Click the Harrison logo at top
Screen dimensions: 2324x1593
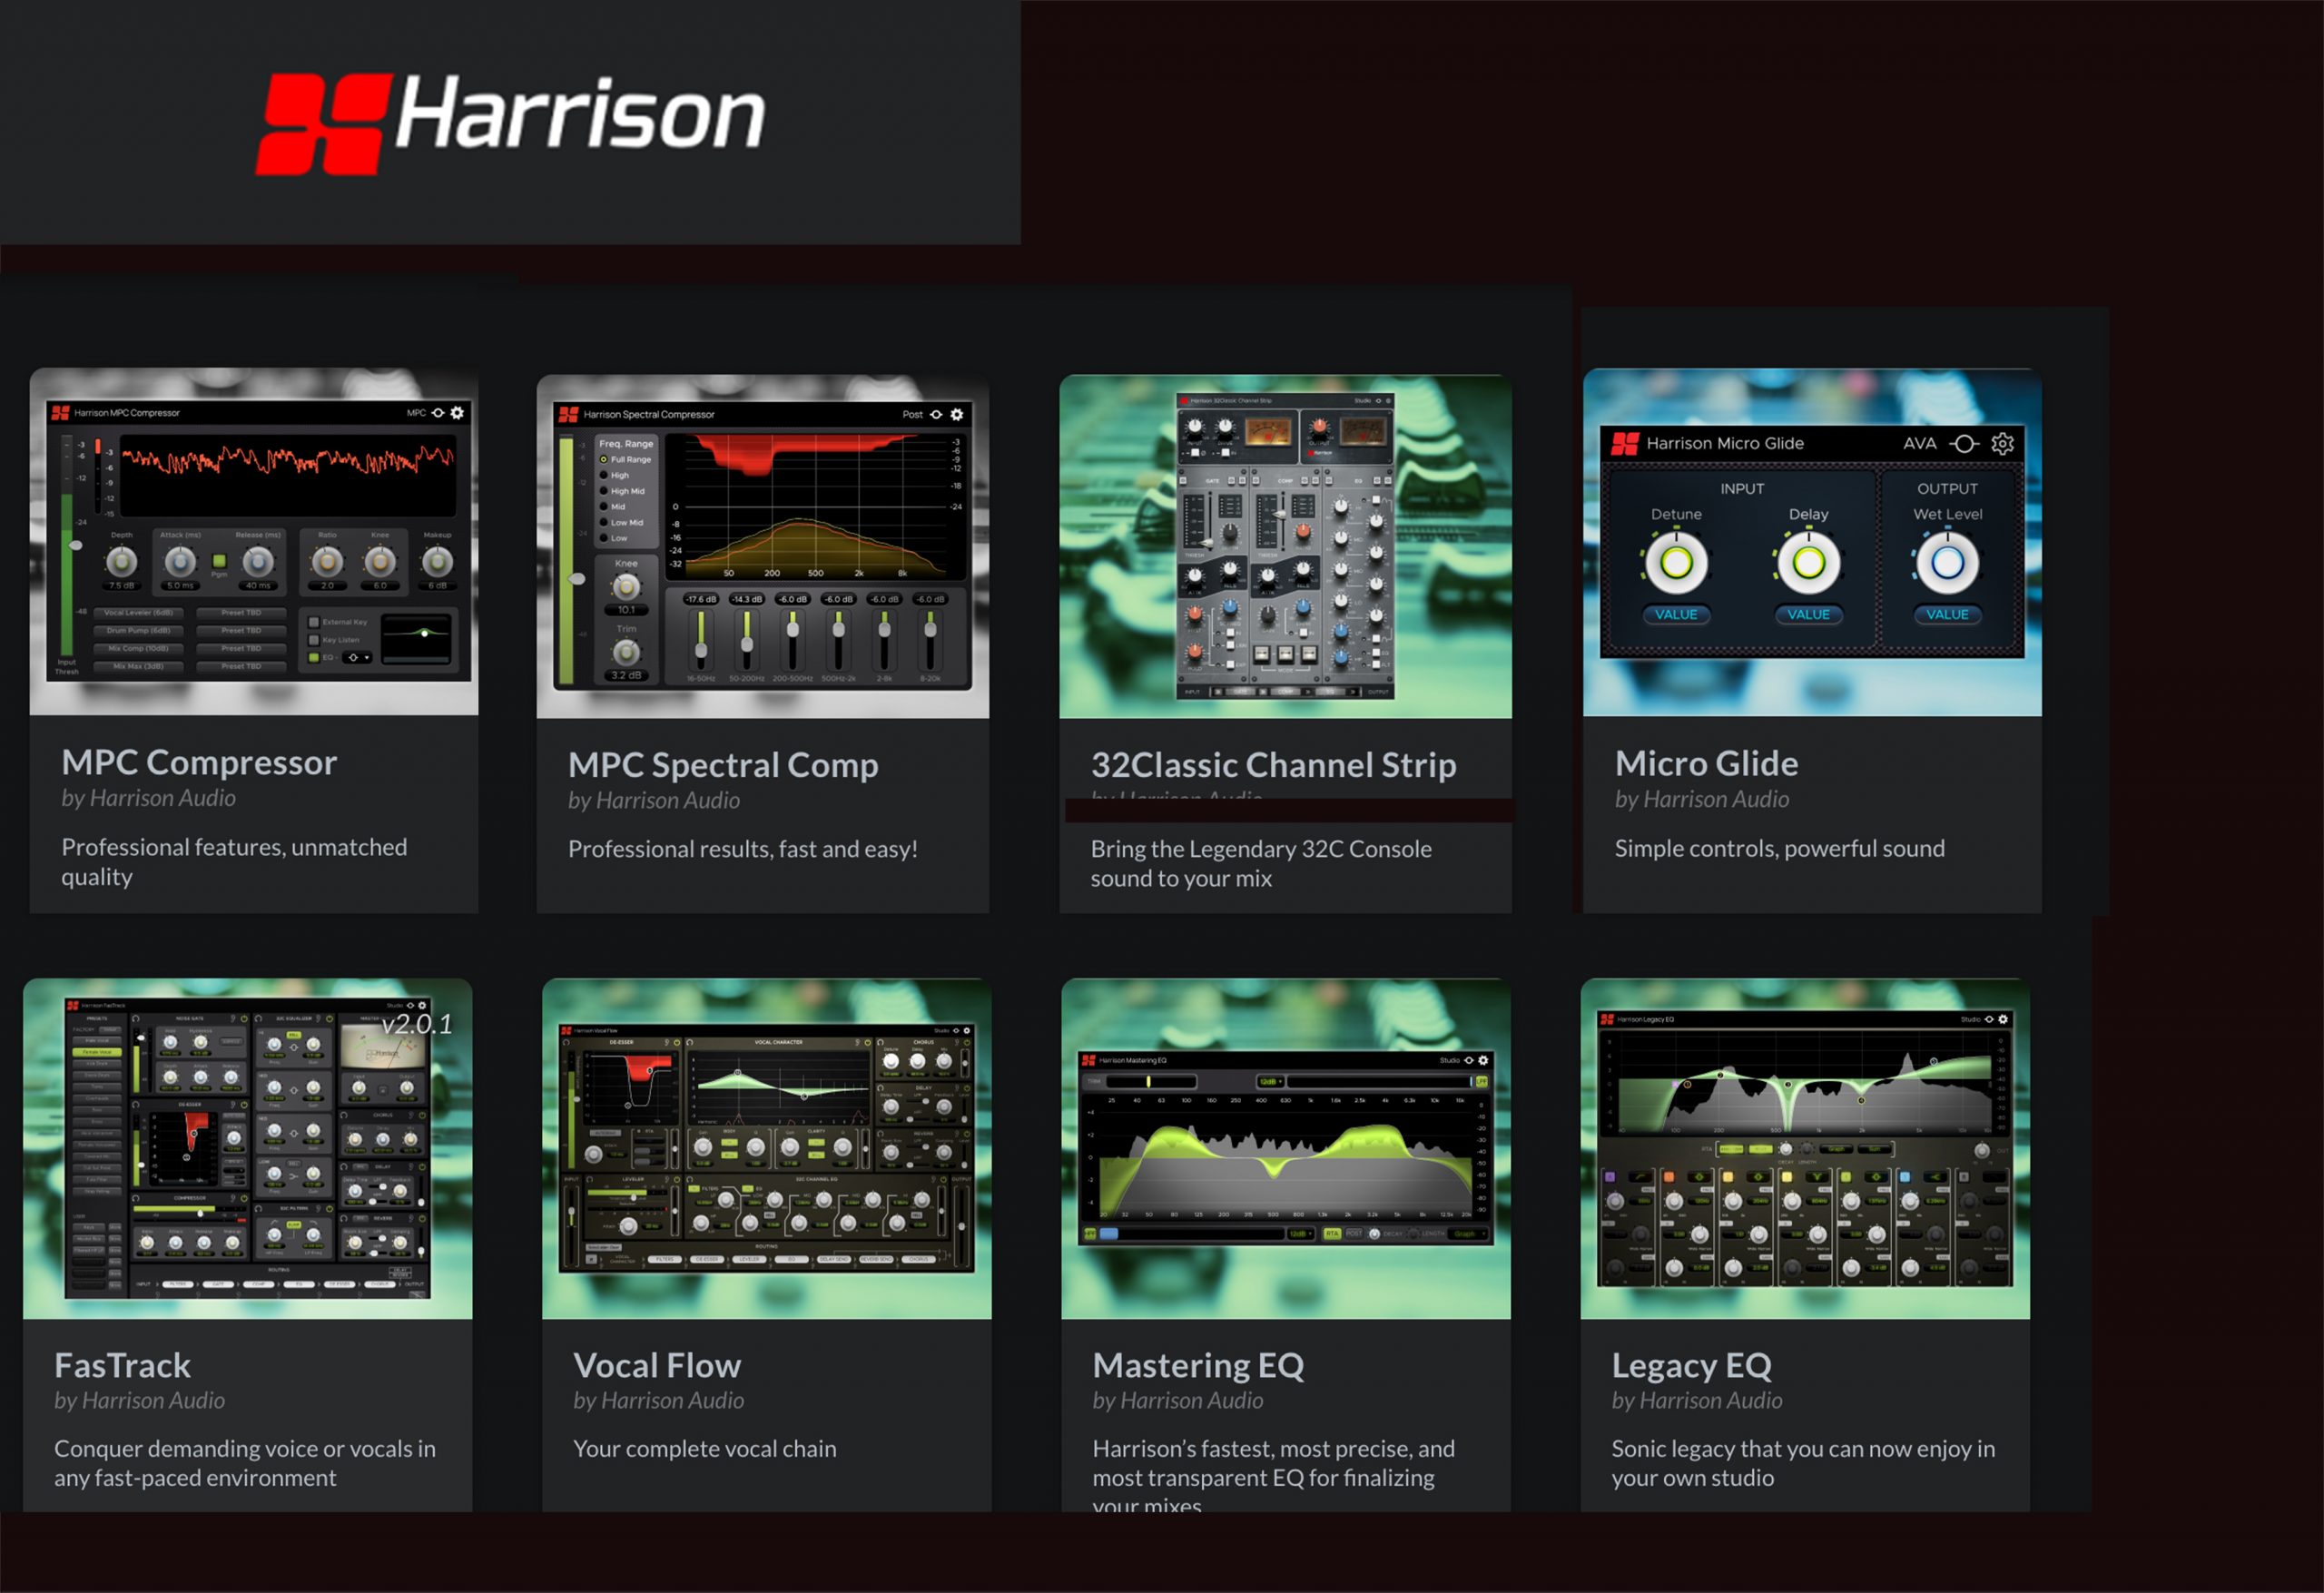click(x=511, y=123)
